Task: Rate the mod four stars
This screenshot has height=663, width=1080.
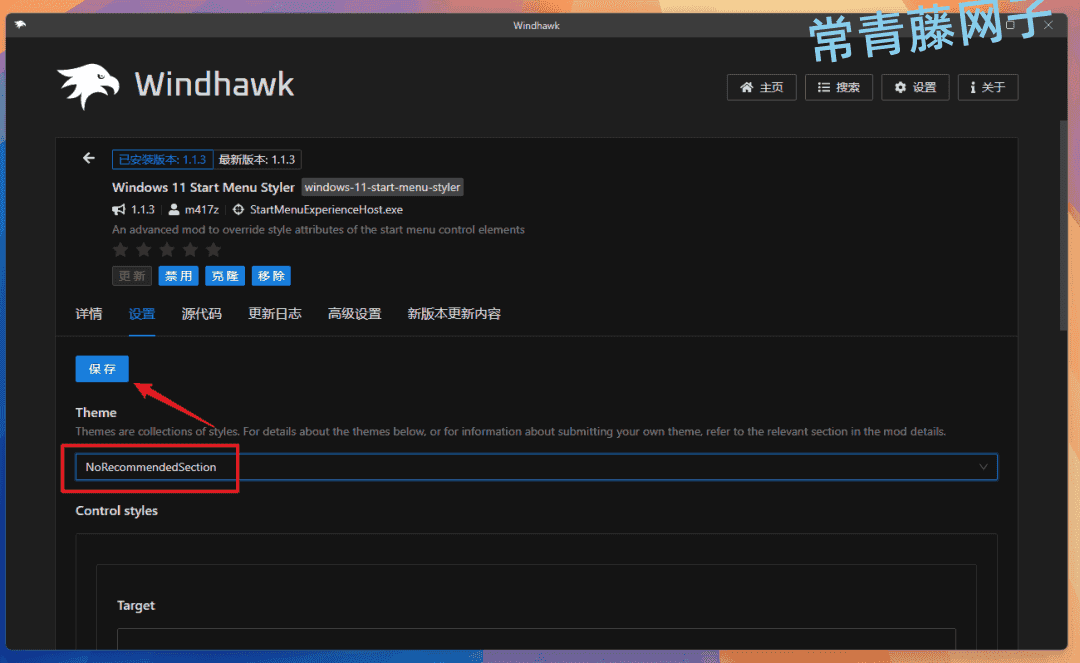Action: click(190, 249)
